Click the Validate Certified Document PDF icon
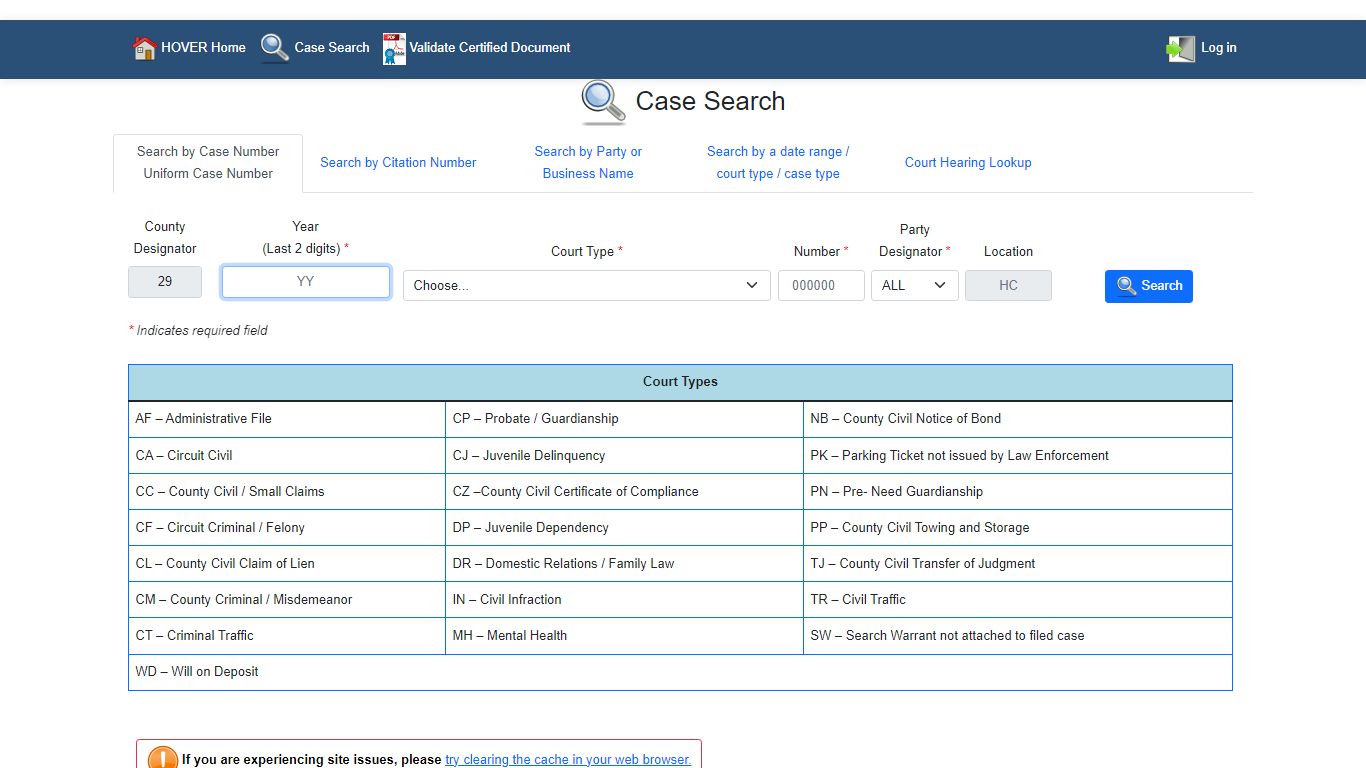This screenshot has width=1366, height=768. point(394,48)
